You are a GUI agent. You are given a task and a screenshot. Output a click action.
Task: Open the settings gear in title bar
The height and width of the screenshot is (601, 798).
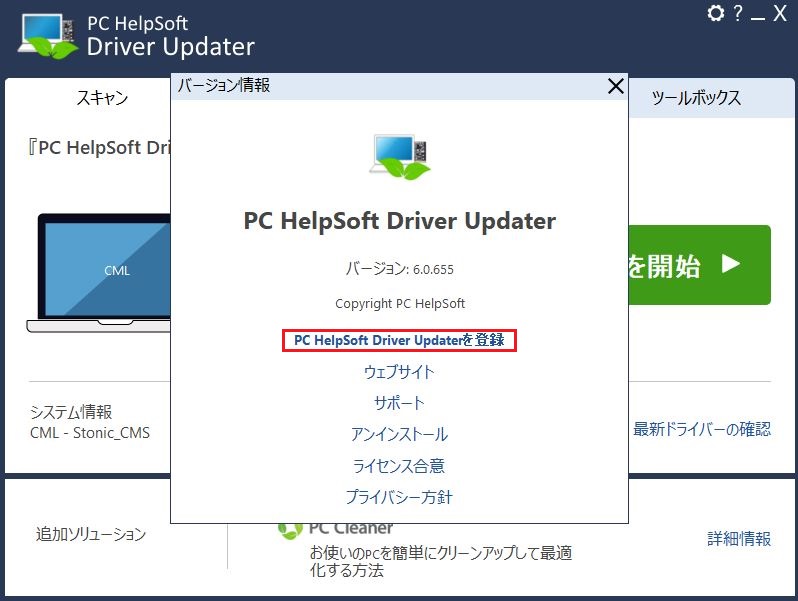click(716, 13)
